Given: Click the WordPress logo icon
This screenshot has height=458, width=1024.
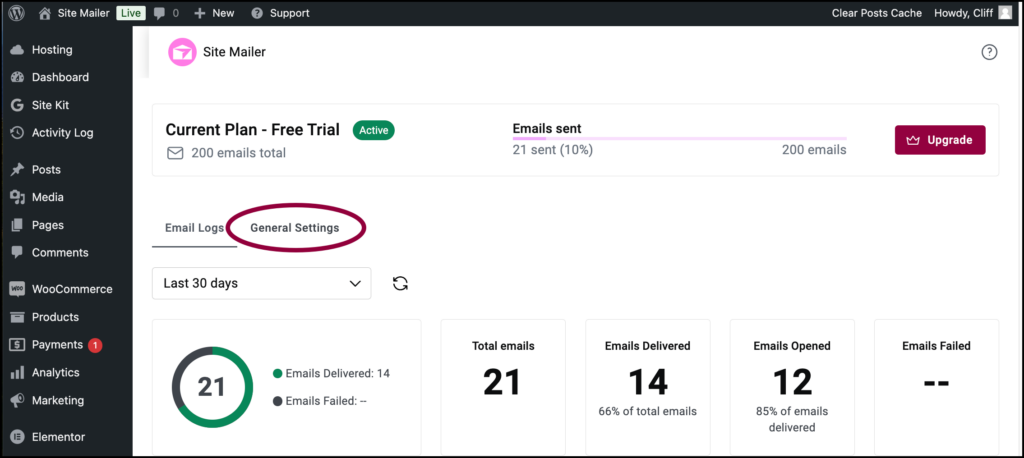Looking at the screenshot, I should pyautogui.click(x=17, y=13).
